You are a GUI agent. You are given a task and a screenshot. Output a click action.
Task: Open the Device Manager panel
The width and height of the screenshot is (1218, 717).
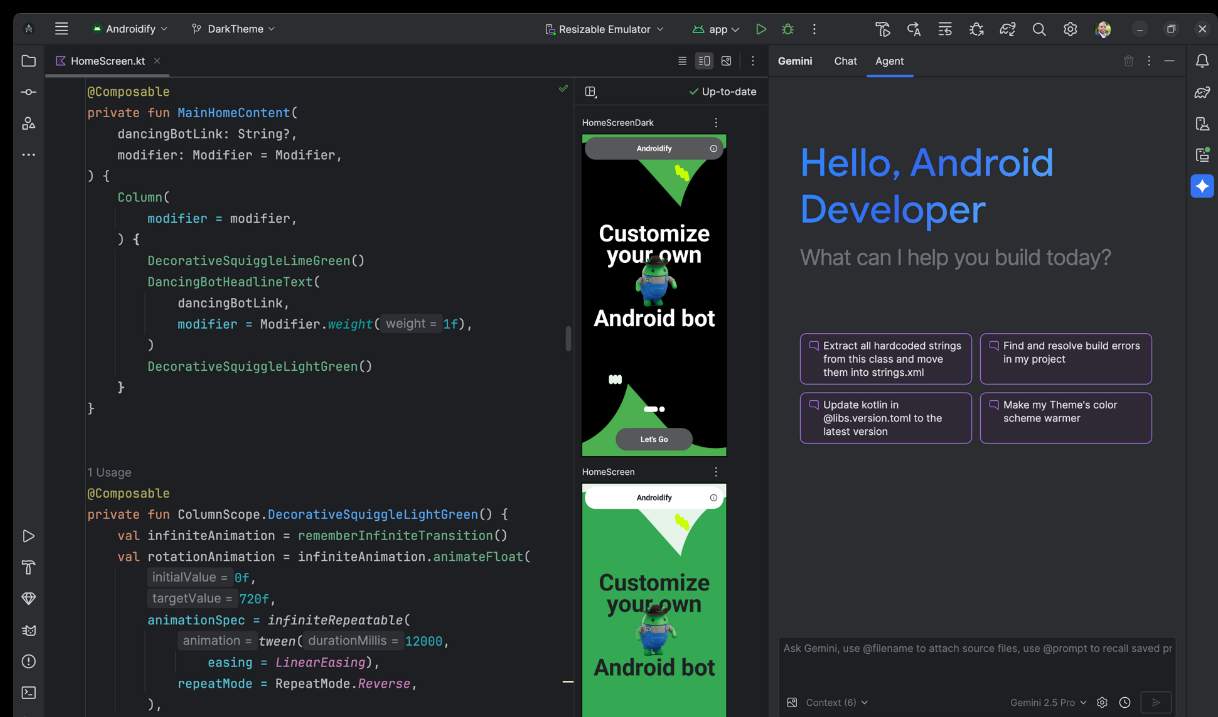pos(1203,124)
